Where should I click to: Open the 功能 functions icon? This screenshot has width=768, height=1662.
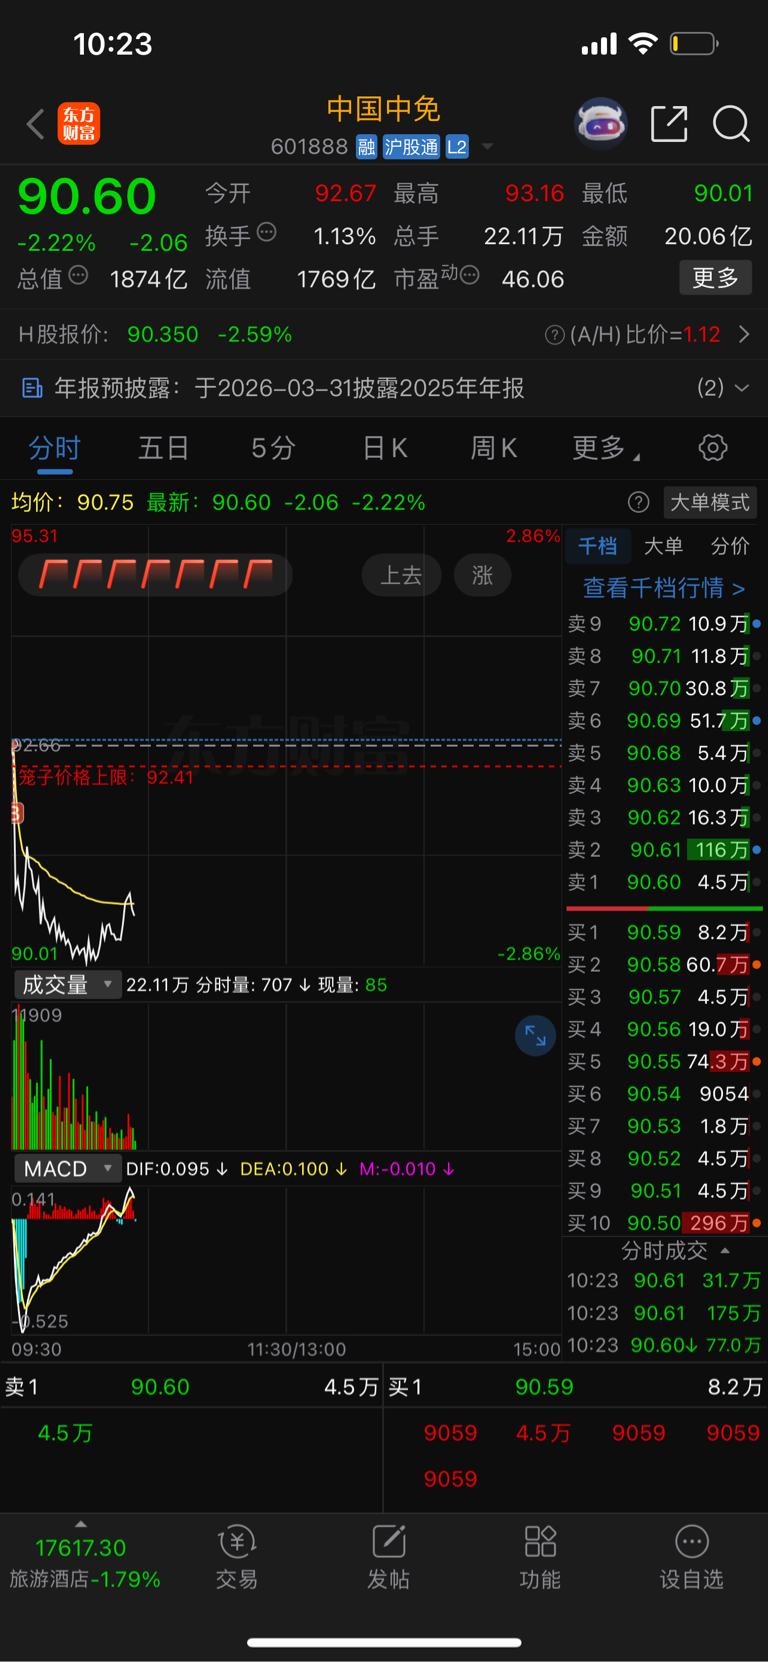tap(540, 1557)
